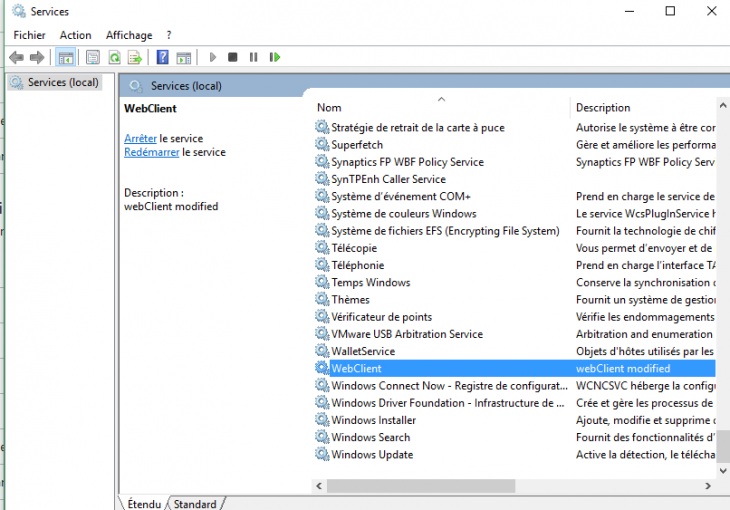Click the Refresh toolbar icon
Image resolution: width=730 pixels, height=510 pixels.
[114, 58]
